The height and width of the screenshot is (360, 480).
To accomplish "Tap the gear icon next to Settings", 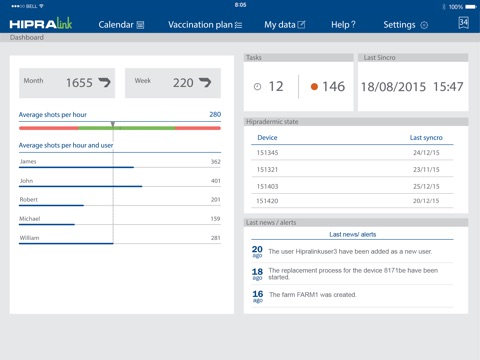I will (x=424, y=25).
